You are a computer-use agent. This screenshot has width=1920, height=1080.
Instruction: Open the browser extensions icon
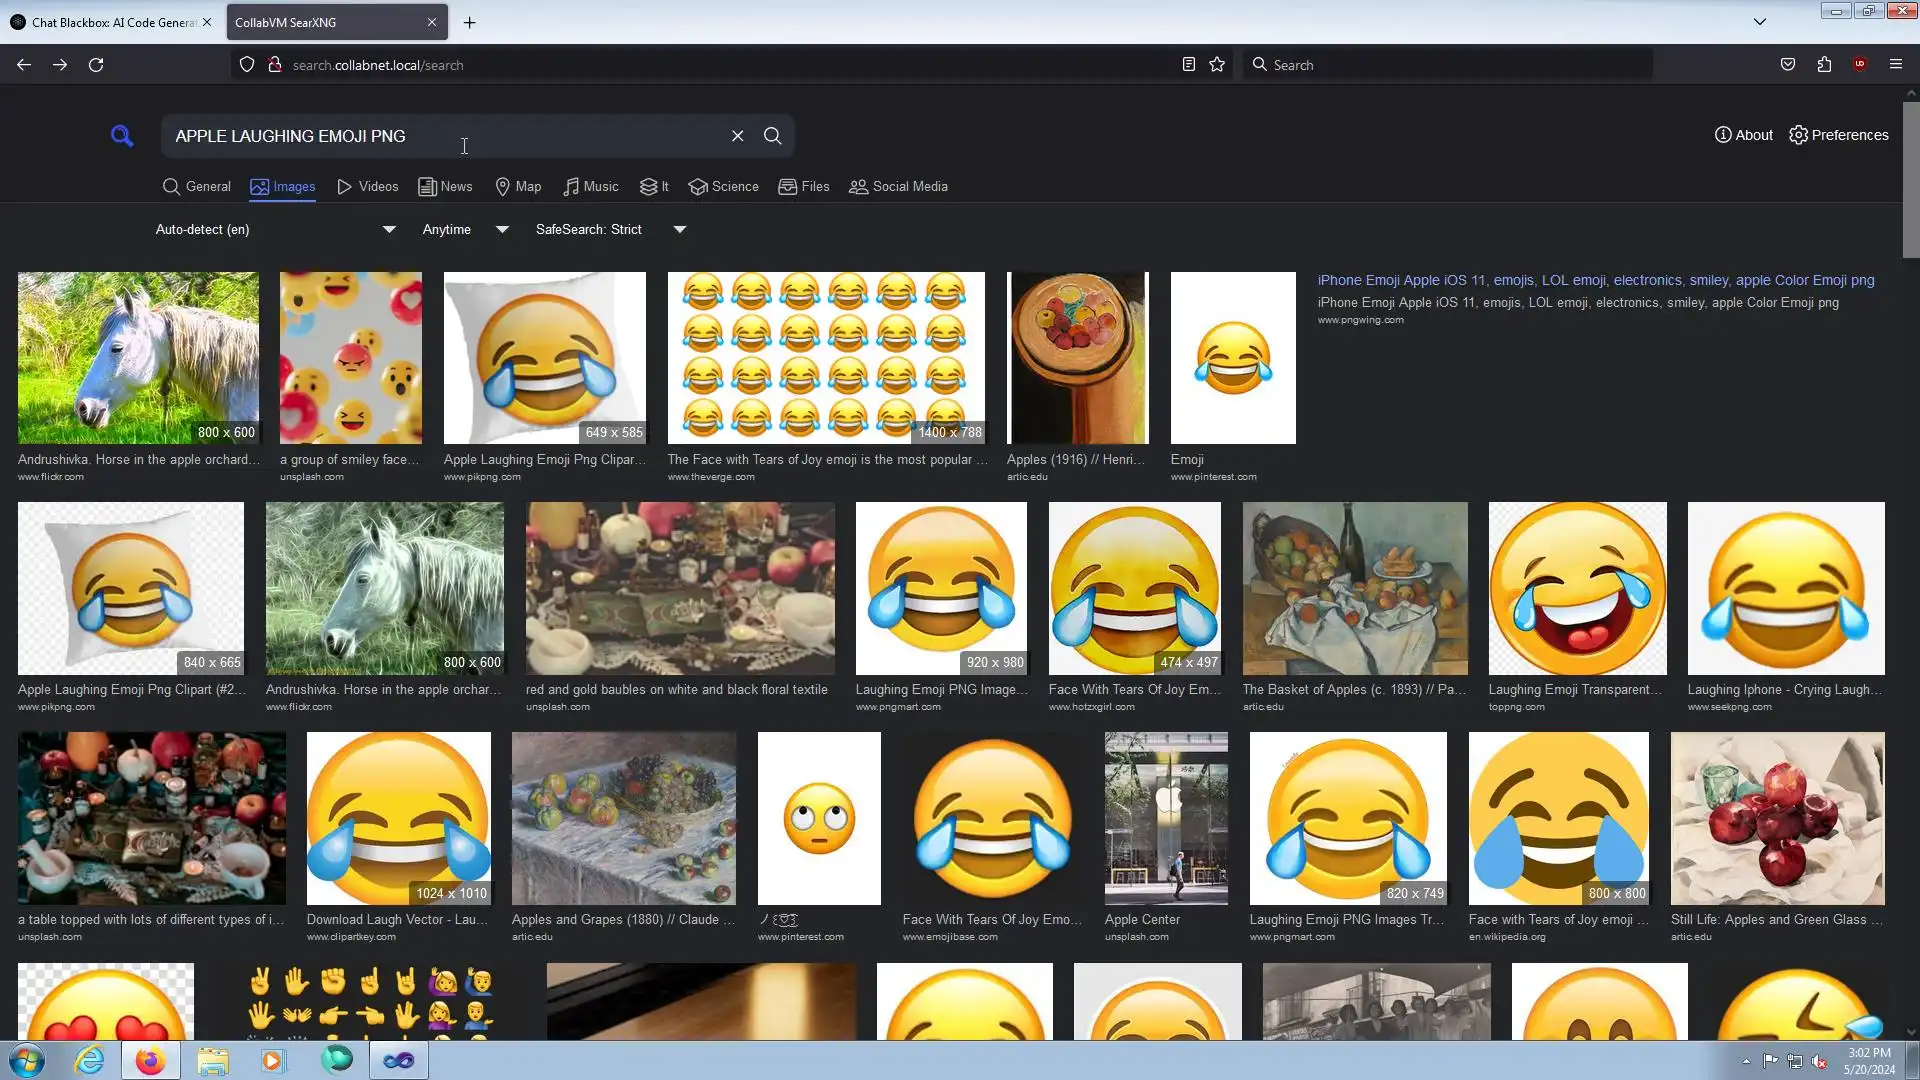(1824, 65)
